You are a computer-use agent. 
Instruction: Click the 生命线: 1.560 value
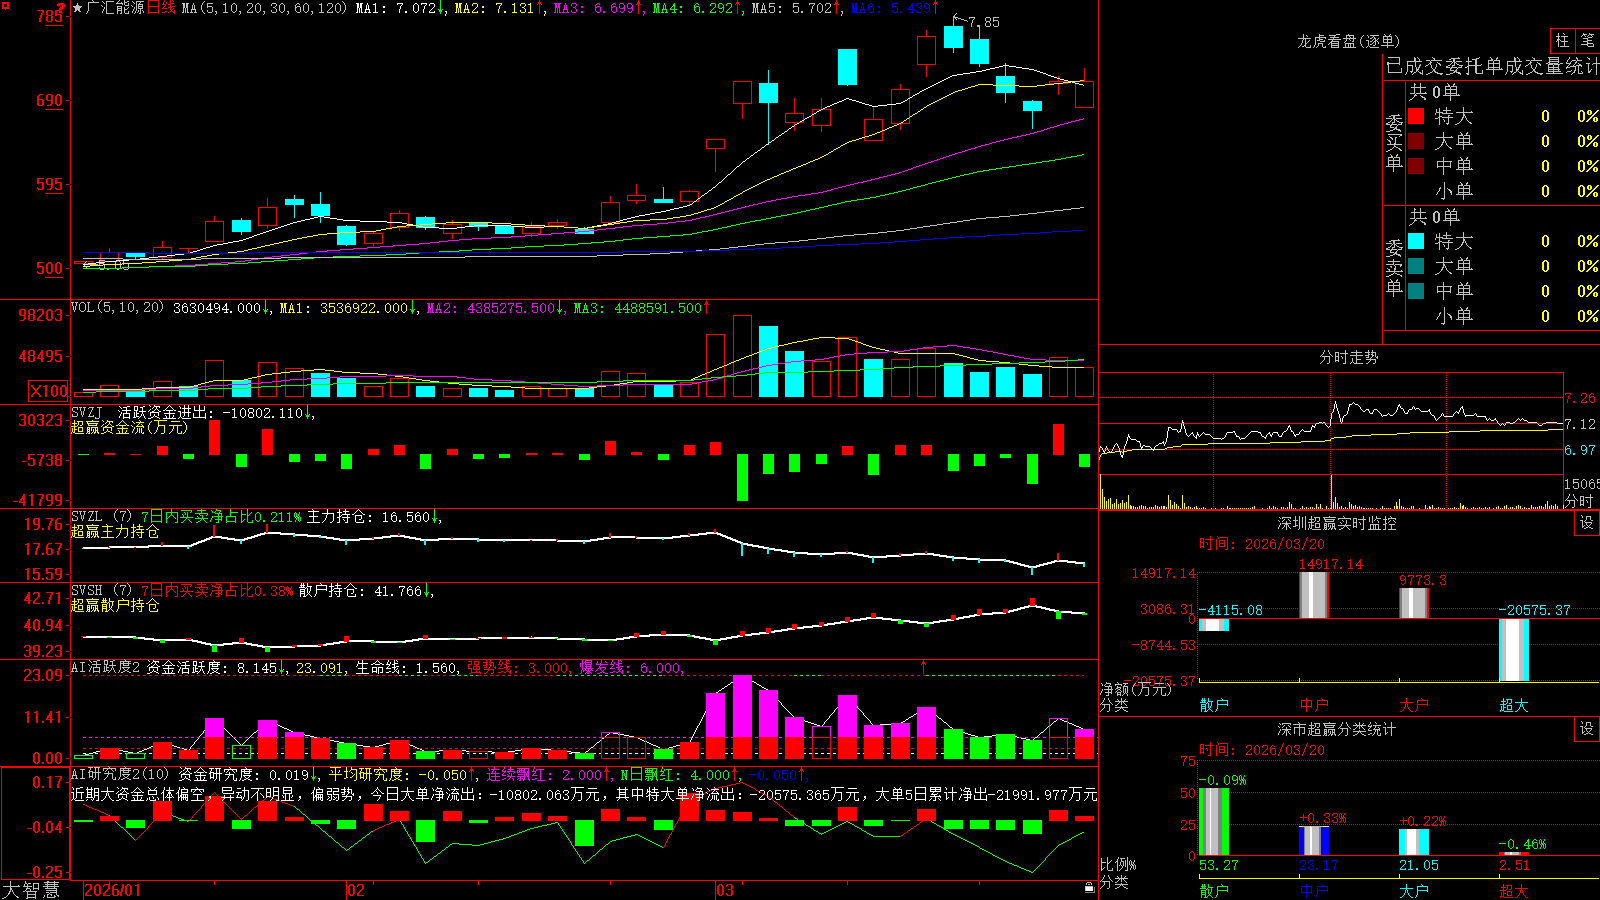click(x=407, y=668)
